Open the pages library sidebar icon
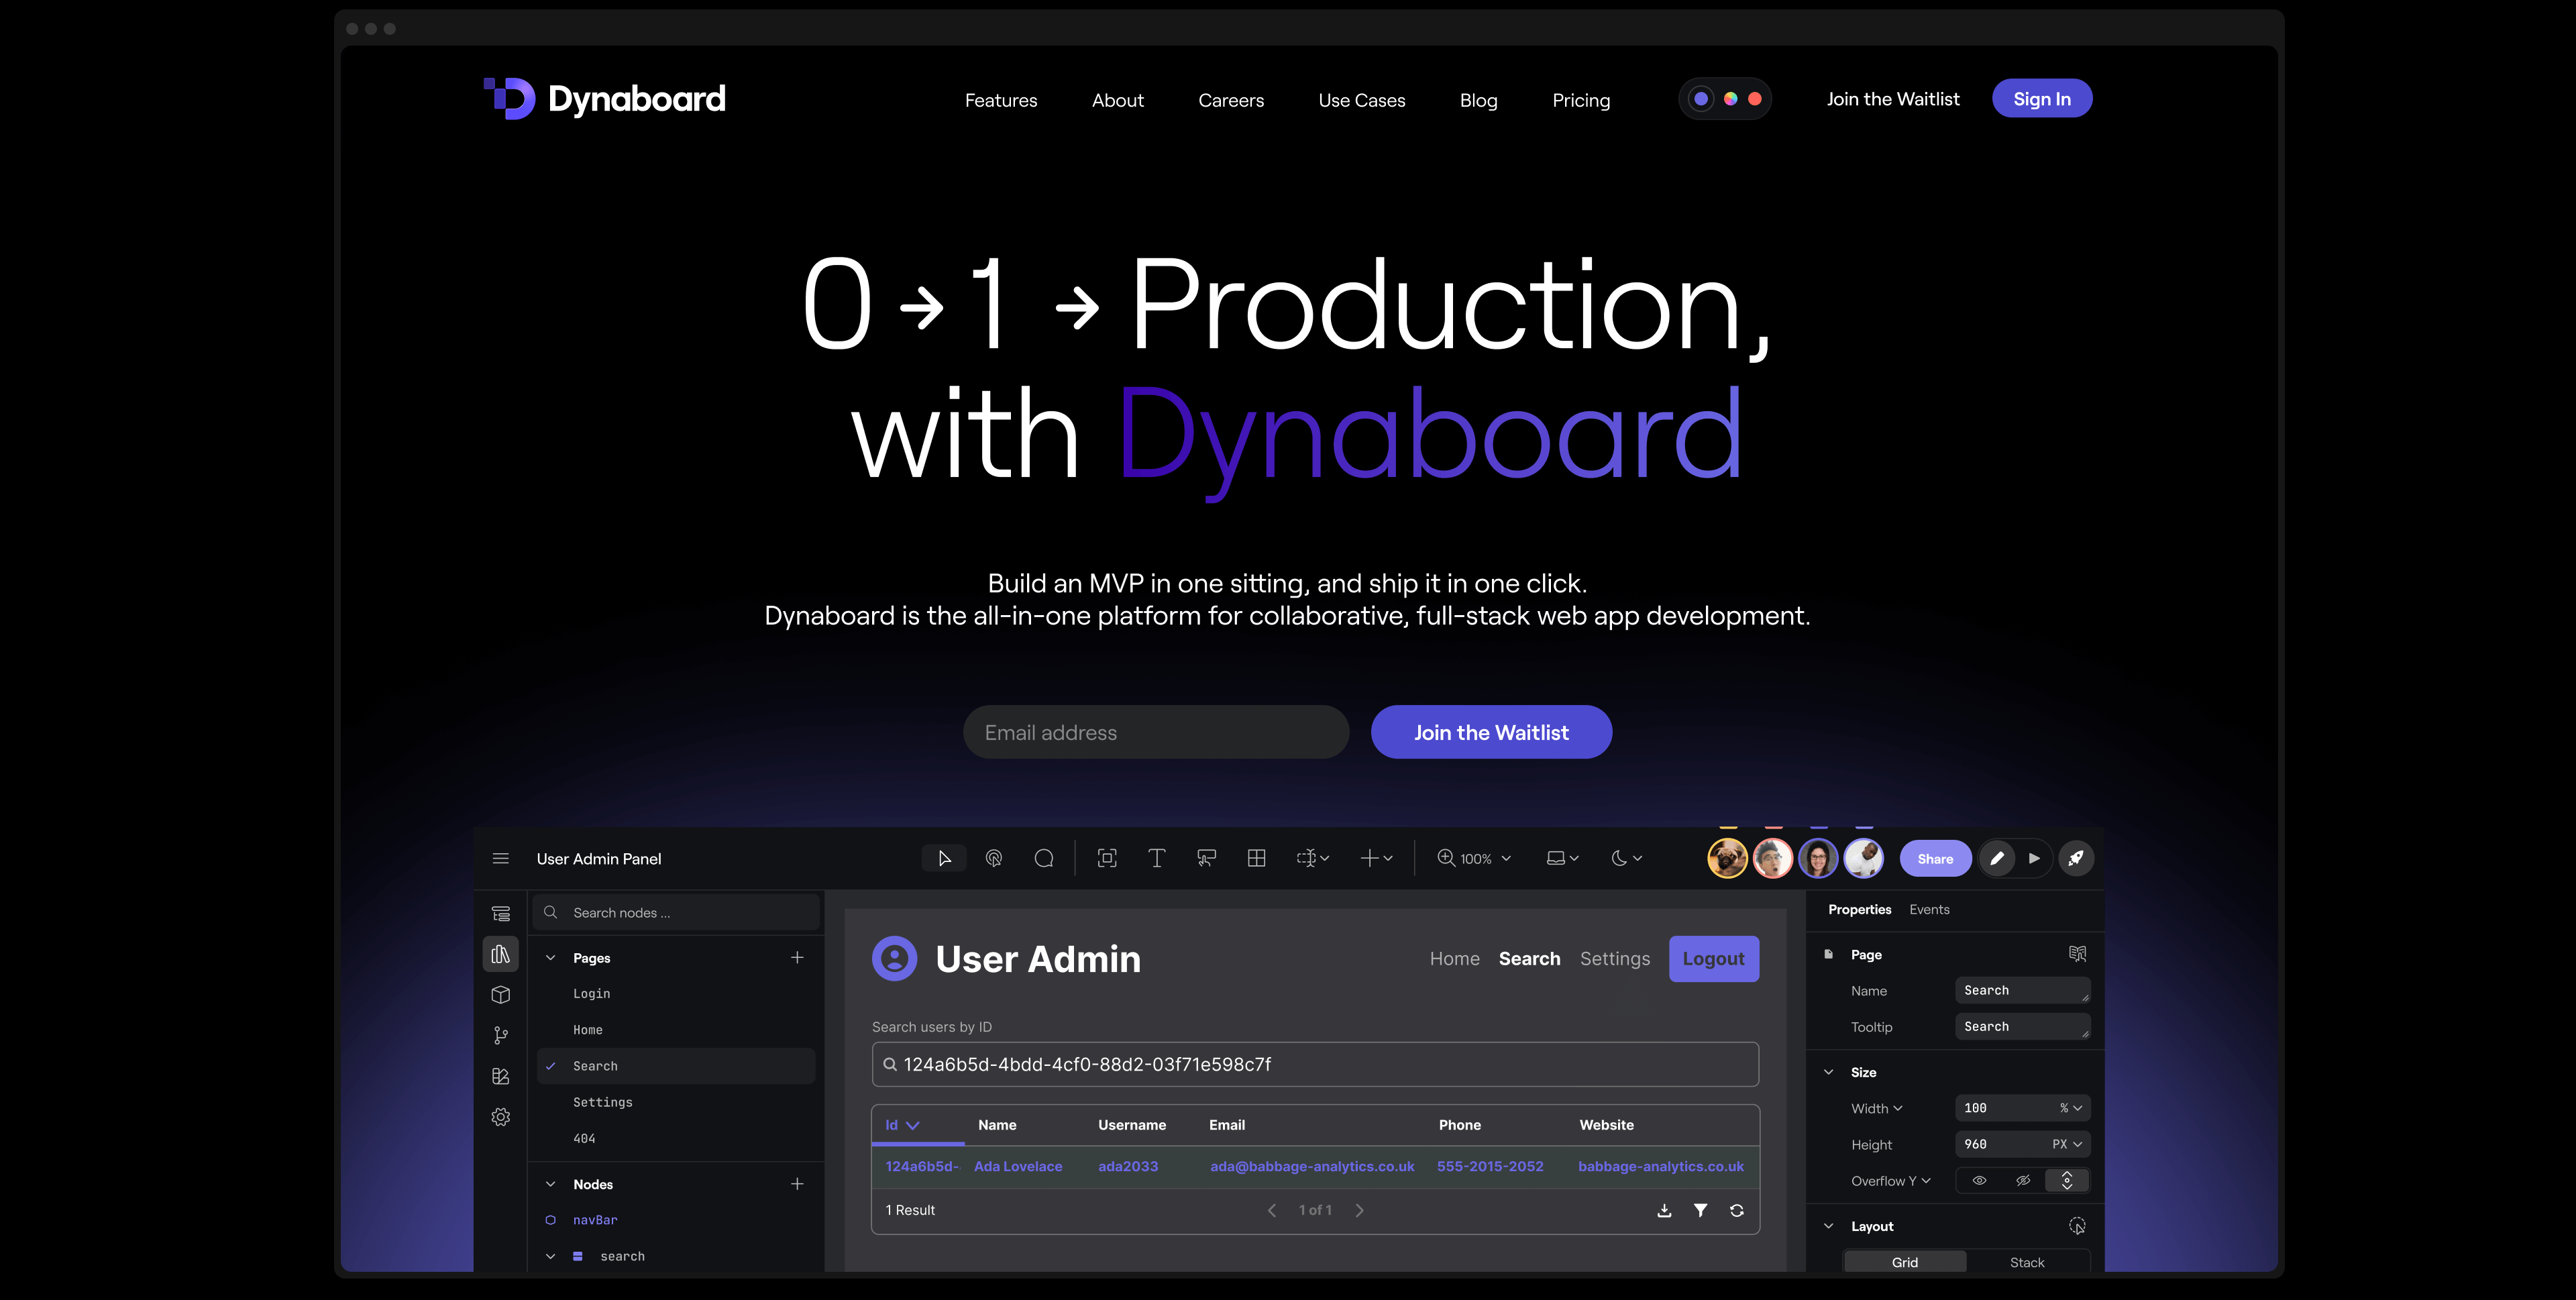This screenshot has width=2576, height=1300. click(x=501, y=954)
